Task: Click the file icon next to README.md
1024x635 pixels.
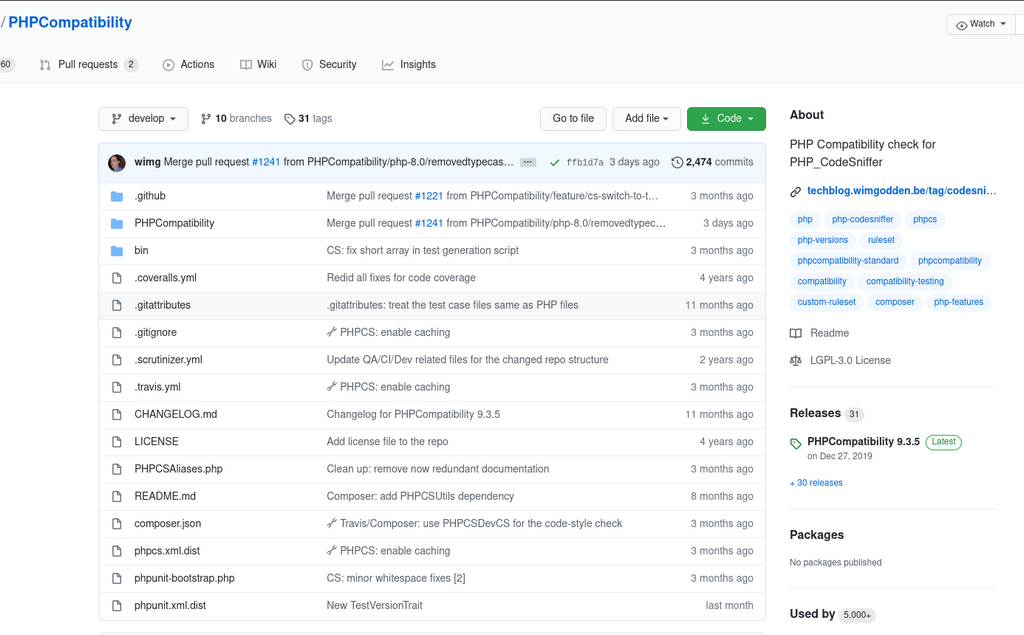Action: (117, 497)
